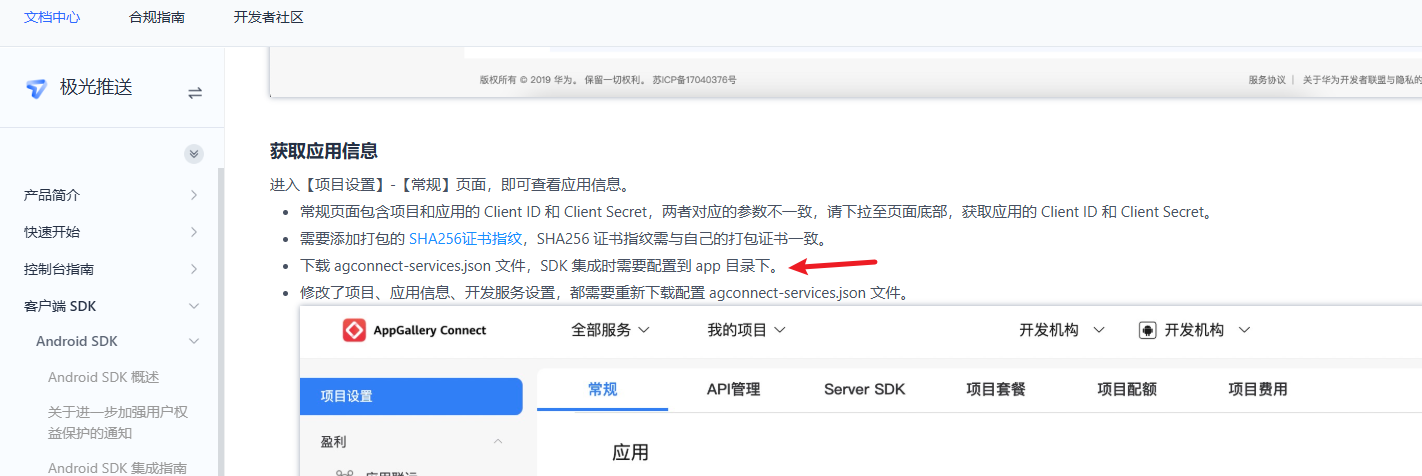
Task: Open the first 开发机构 dropdown
Action: pos(1062,330)
